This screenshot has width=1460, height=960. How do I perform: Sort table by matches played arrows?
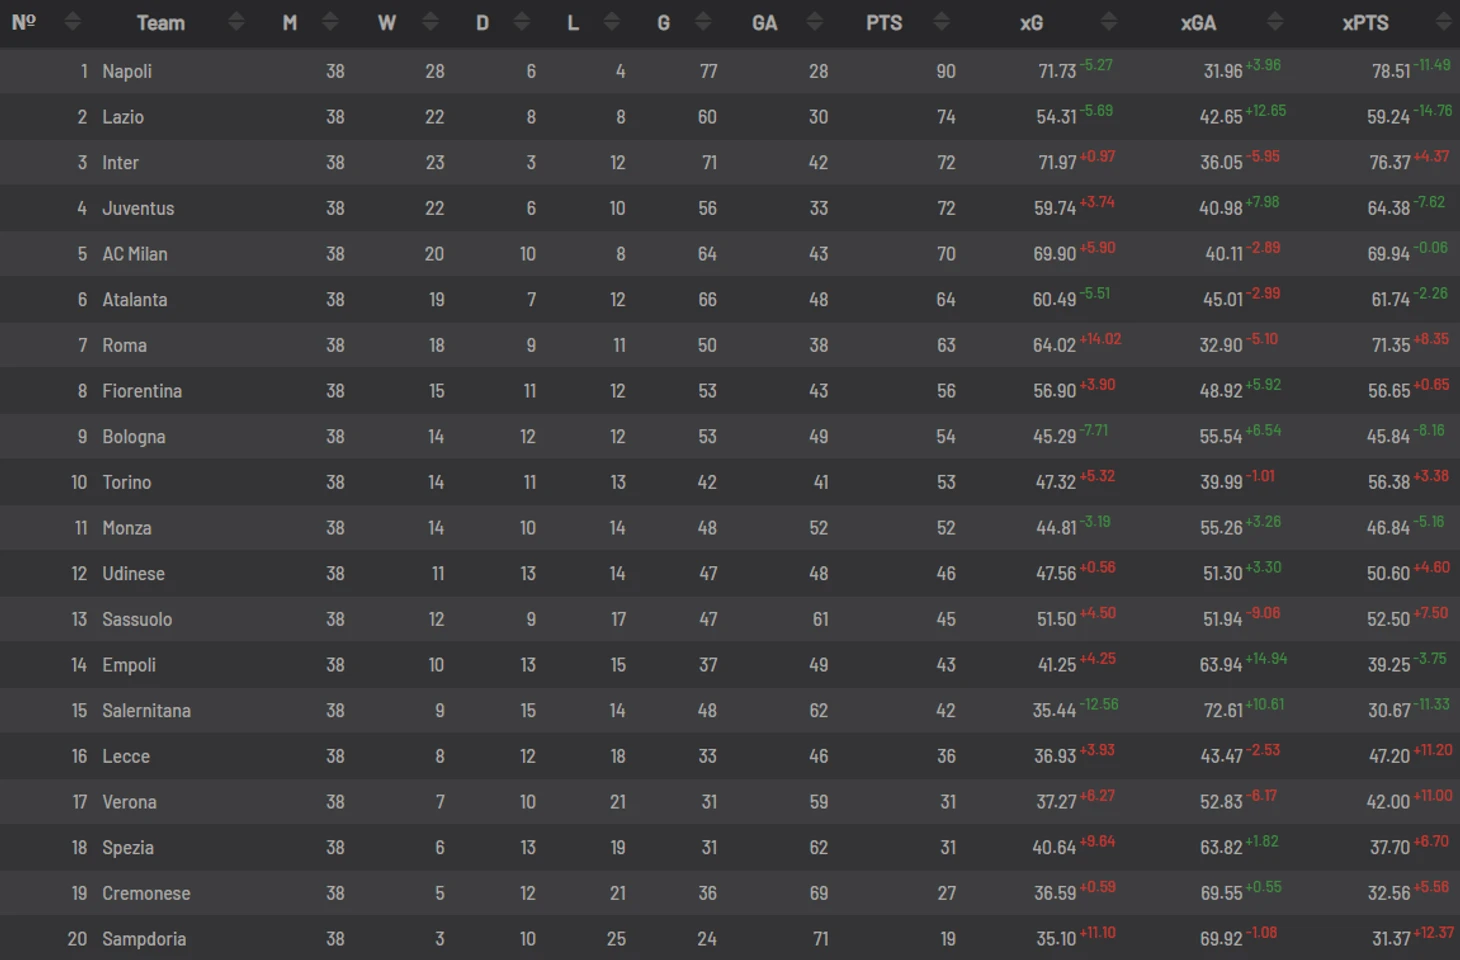[331, 22]
